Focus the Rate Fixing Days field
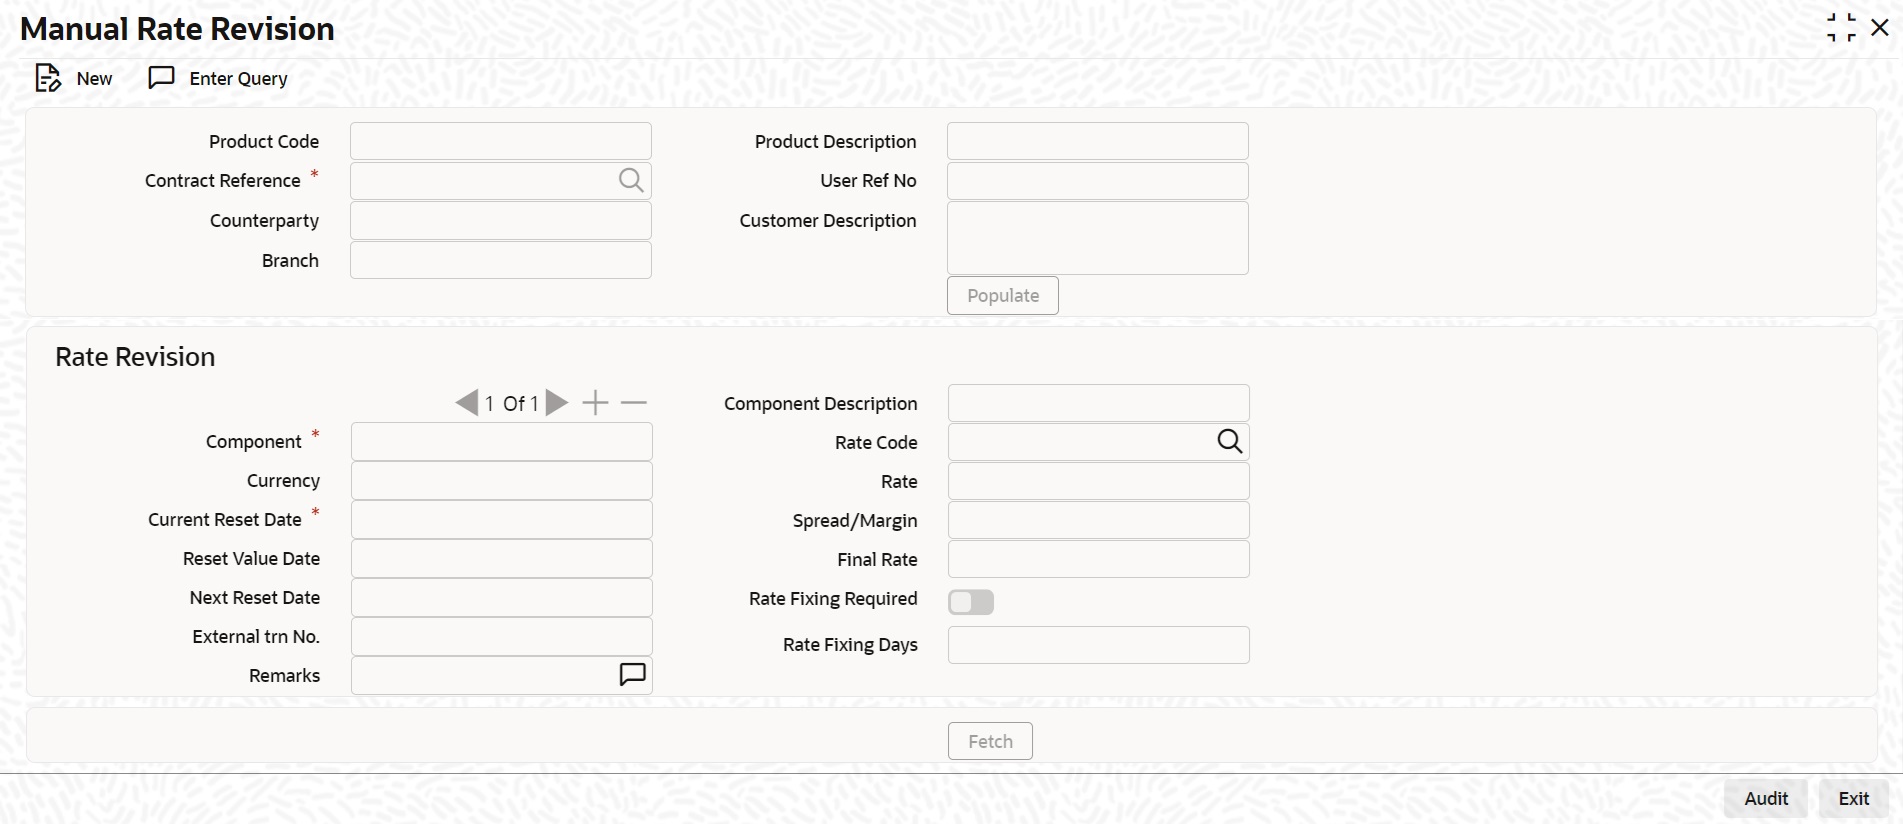 [x=1098, y=645]
